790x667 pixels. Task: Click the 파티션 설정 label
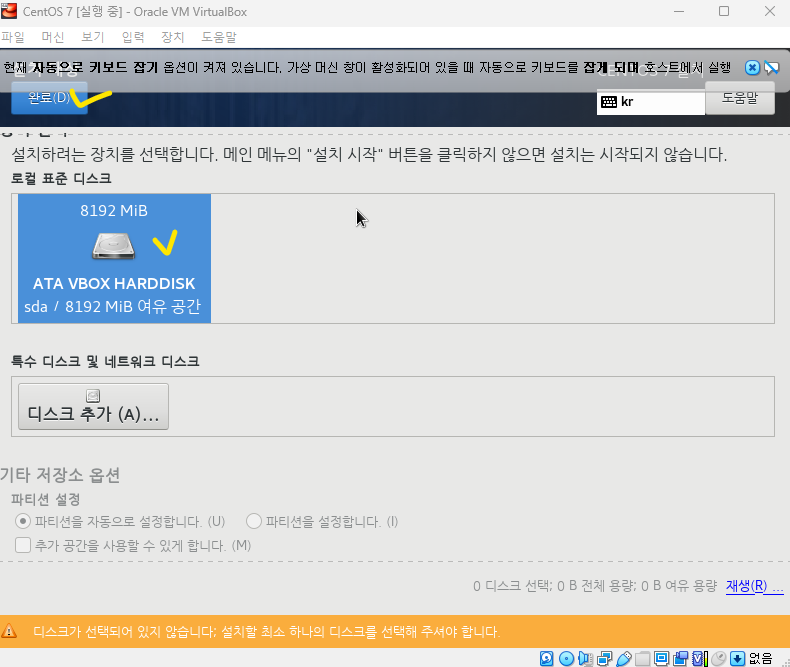pyautogui.click(x=46, y=499)
